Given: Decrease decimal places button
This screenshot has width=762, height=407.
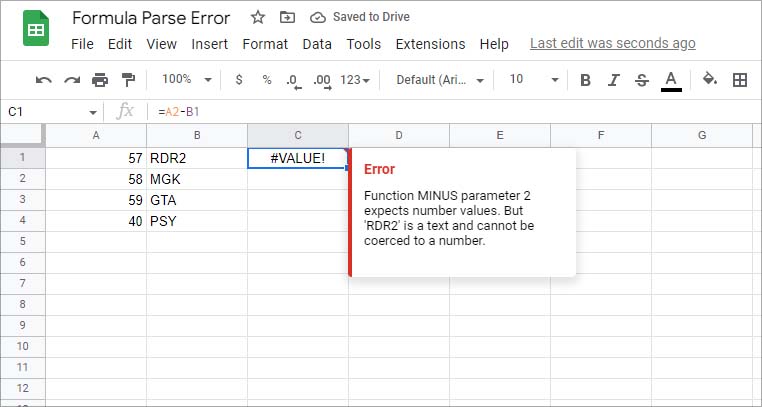Looking at the screenshot, I should tap(294, 81).
